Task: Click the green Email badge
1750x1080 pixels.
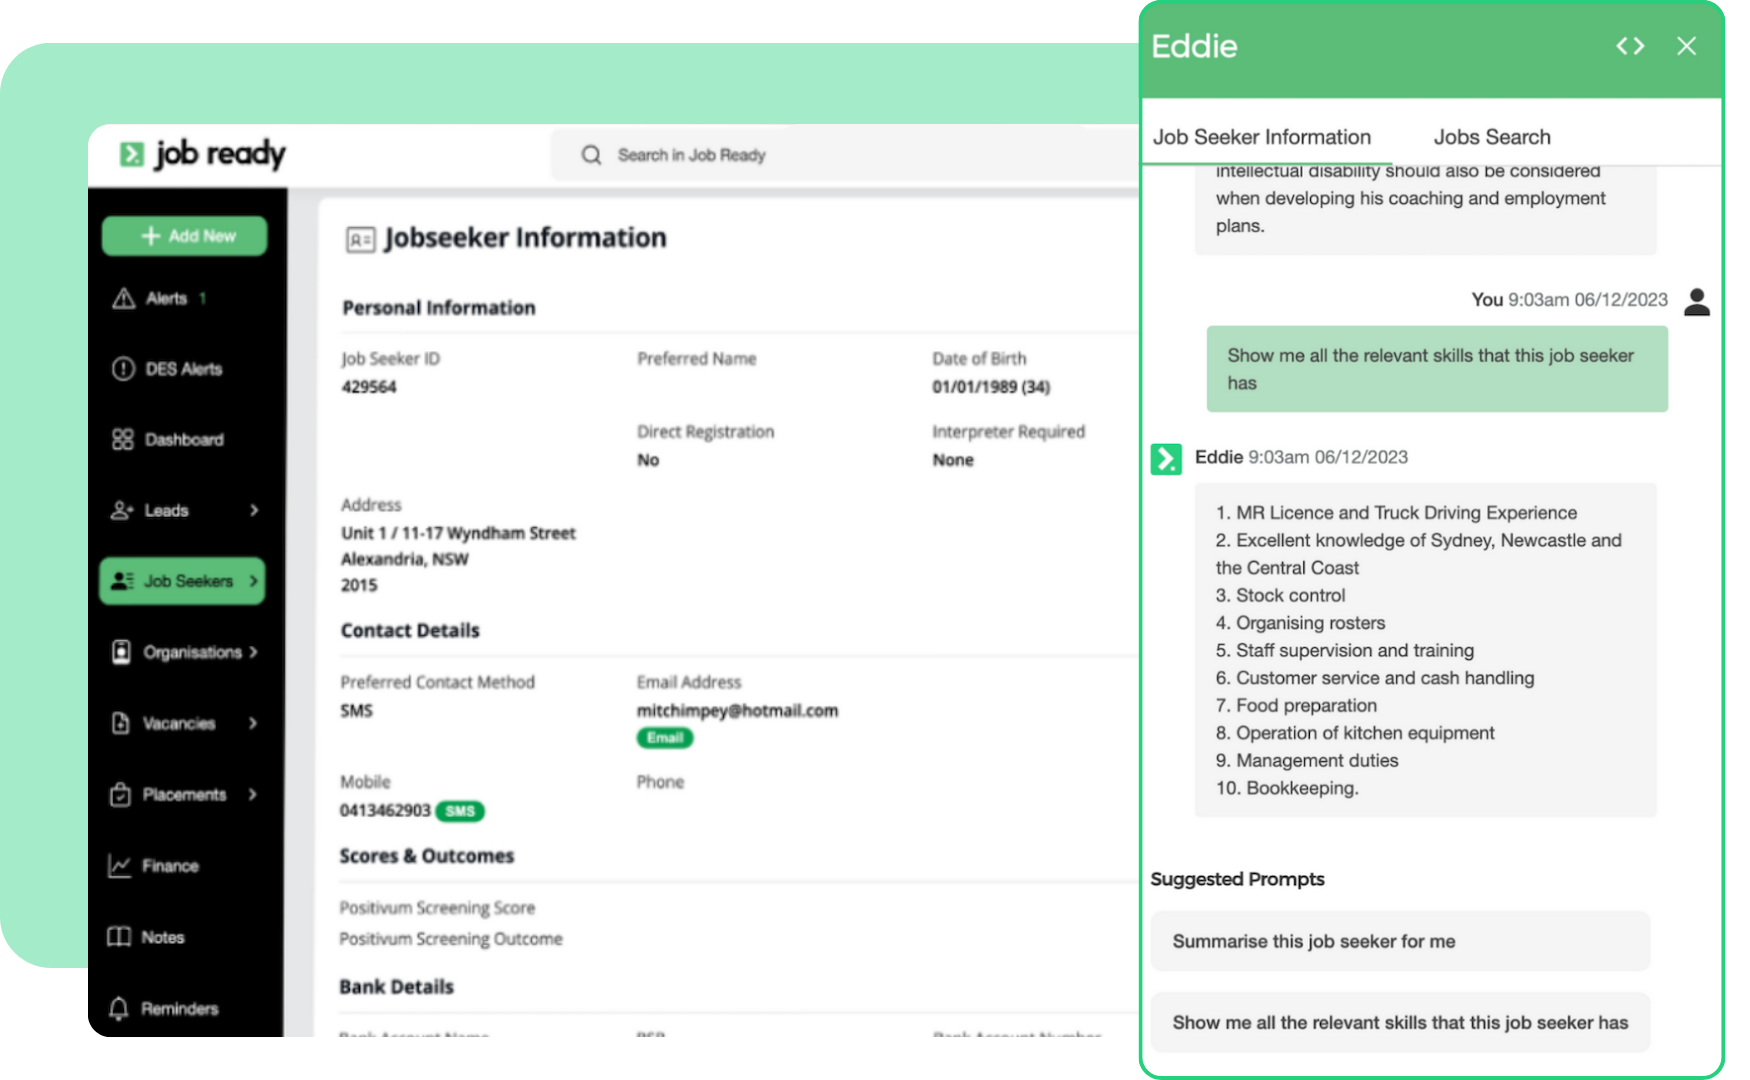Action: pyautogui.click(x=664, y=738)
